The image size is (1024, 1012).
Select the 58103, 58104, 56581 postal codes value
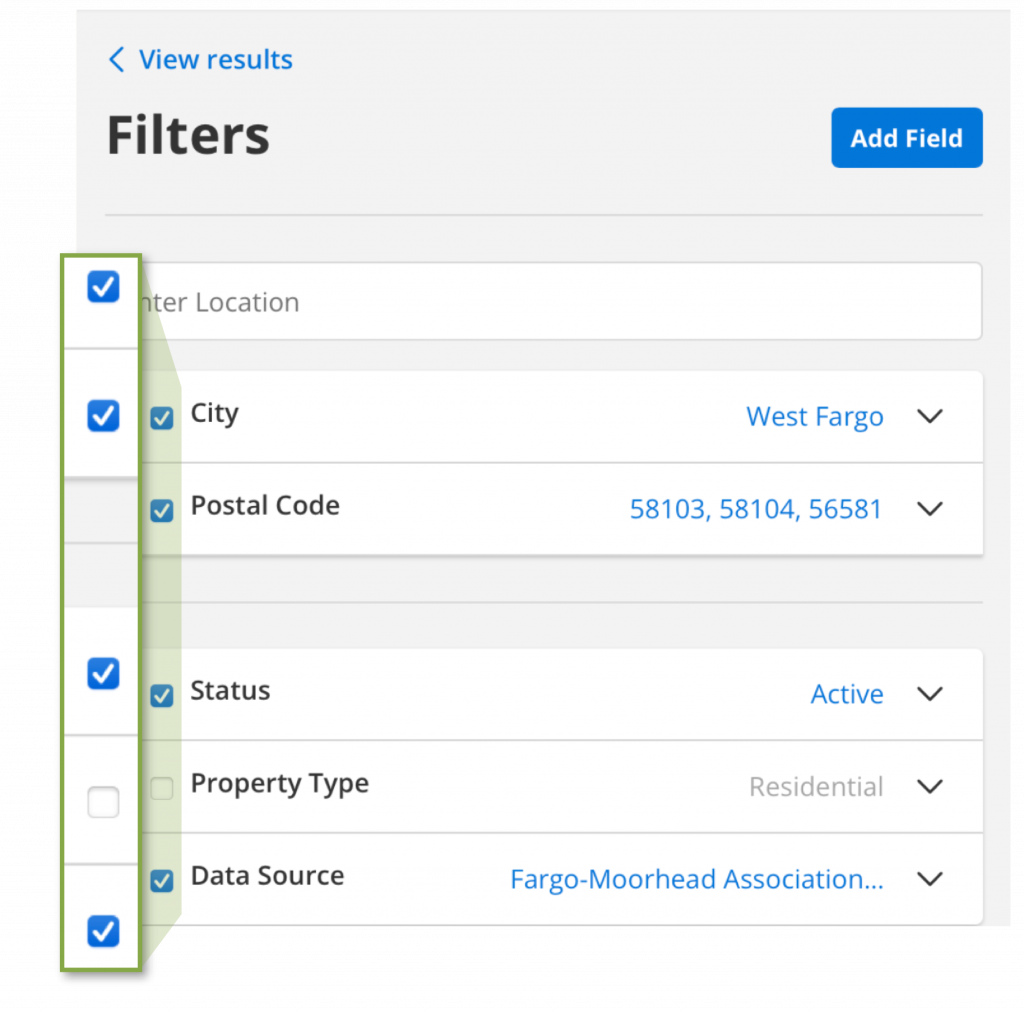click(x=755, y=510)
